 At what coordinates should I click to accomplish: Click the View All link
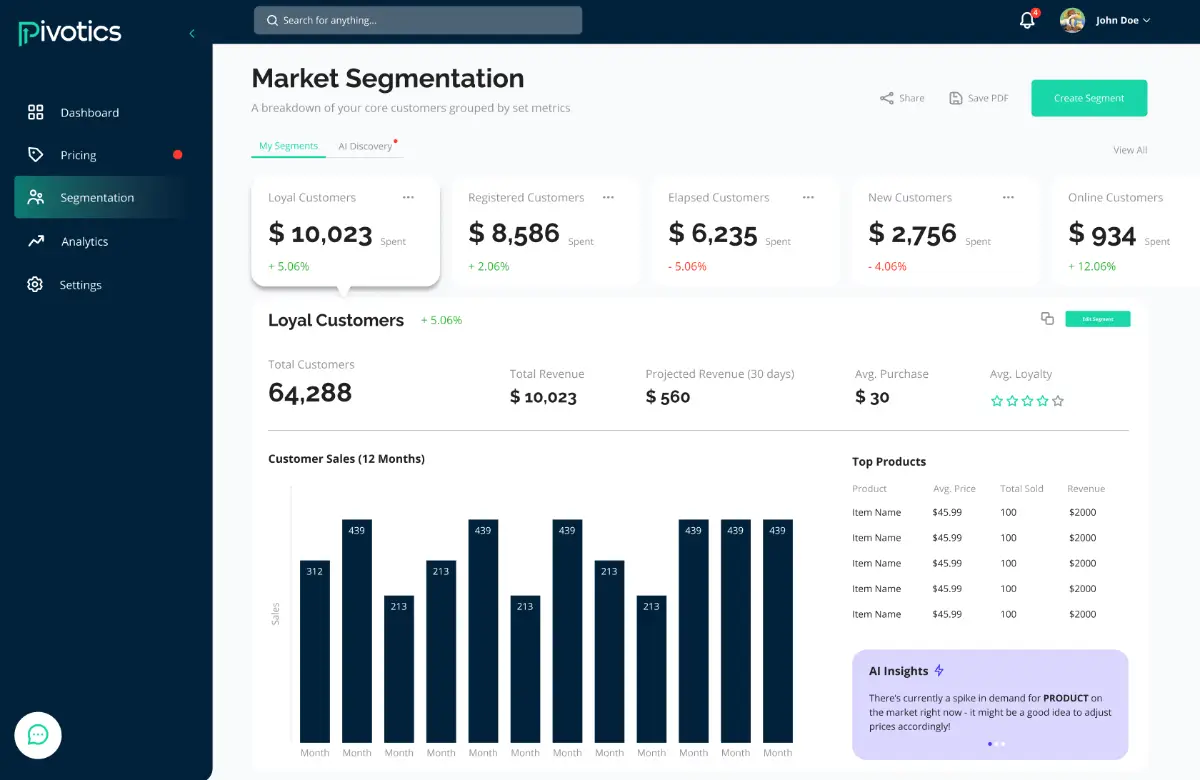coord(1130,150)
